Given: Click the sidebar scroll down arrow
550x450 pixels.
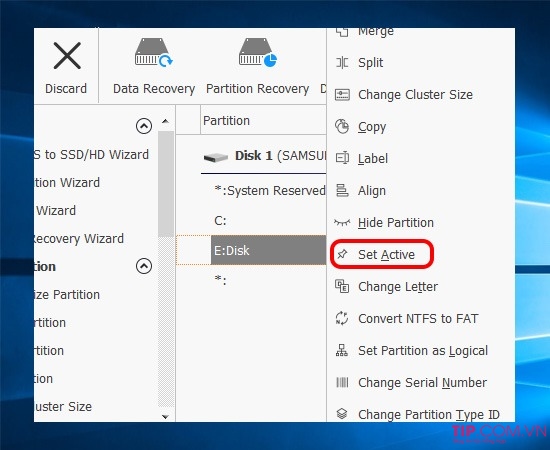Looking at the screenshot, I should point(166,417).
